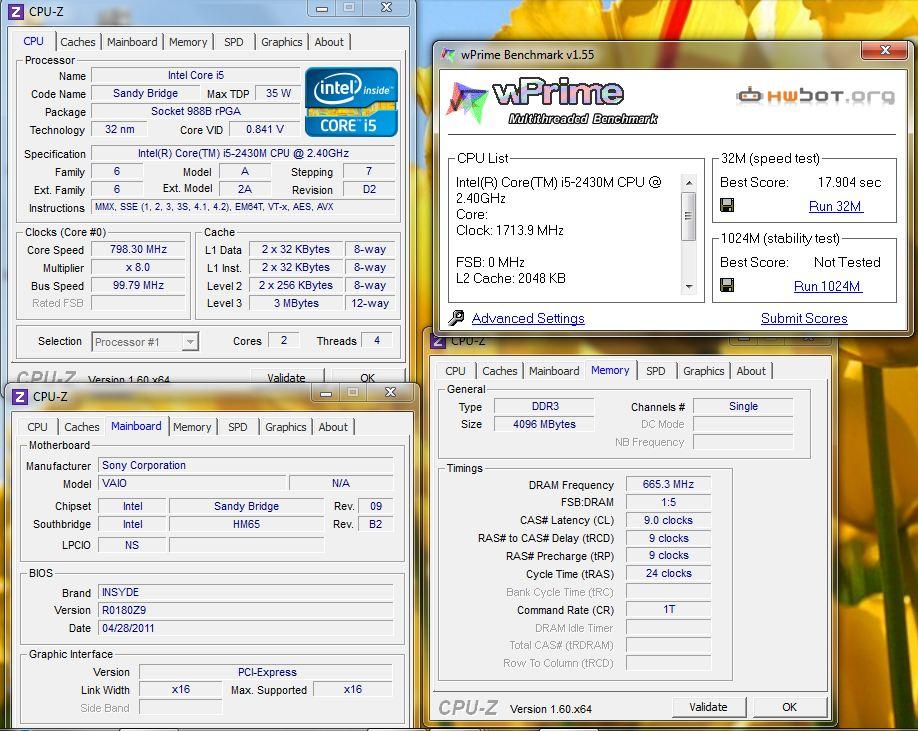Click the Code Name Sandy Bridge field

pyautogui.click(x=145, y=94)
